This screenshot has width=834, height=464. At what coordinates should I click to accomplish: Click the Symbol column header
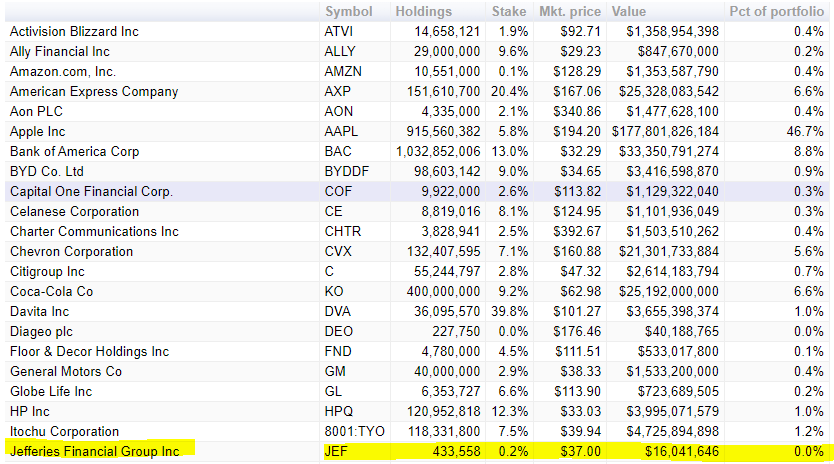(348, 11)
